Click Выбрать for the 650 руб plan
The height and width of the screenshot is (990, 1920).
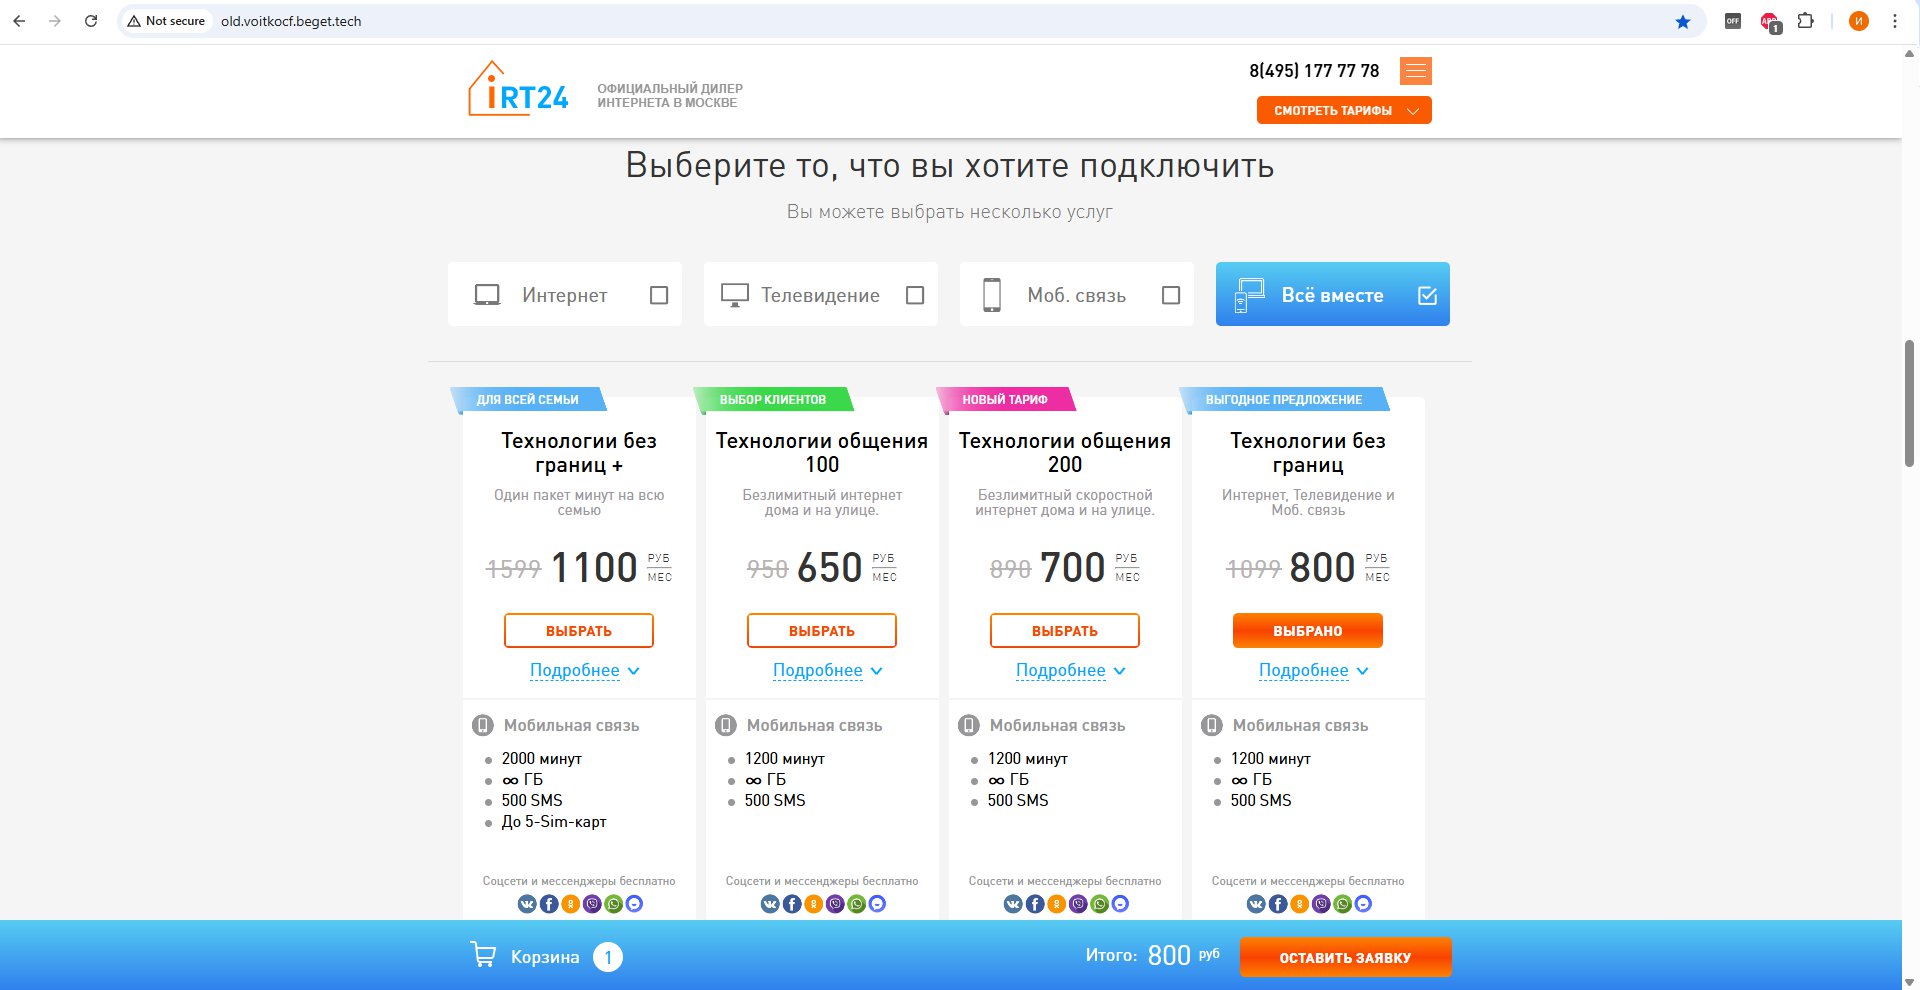[x=822, y=631]
